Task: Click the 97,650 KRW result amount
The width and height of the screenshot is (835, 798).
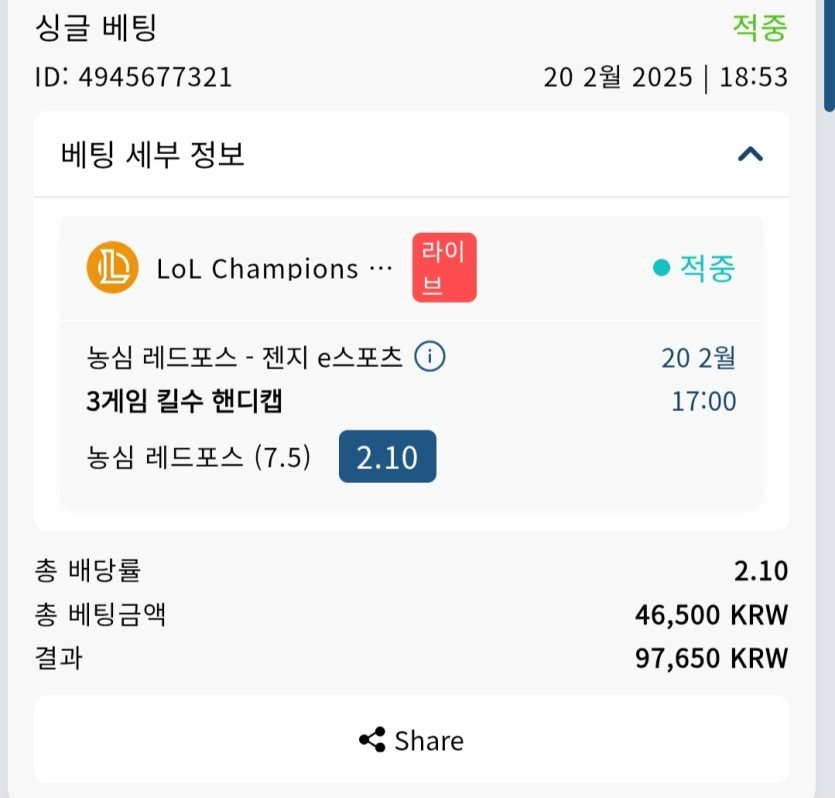Action: pyautogui.click(x=711, y=658)
